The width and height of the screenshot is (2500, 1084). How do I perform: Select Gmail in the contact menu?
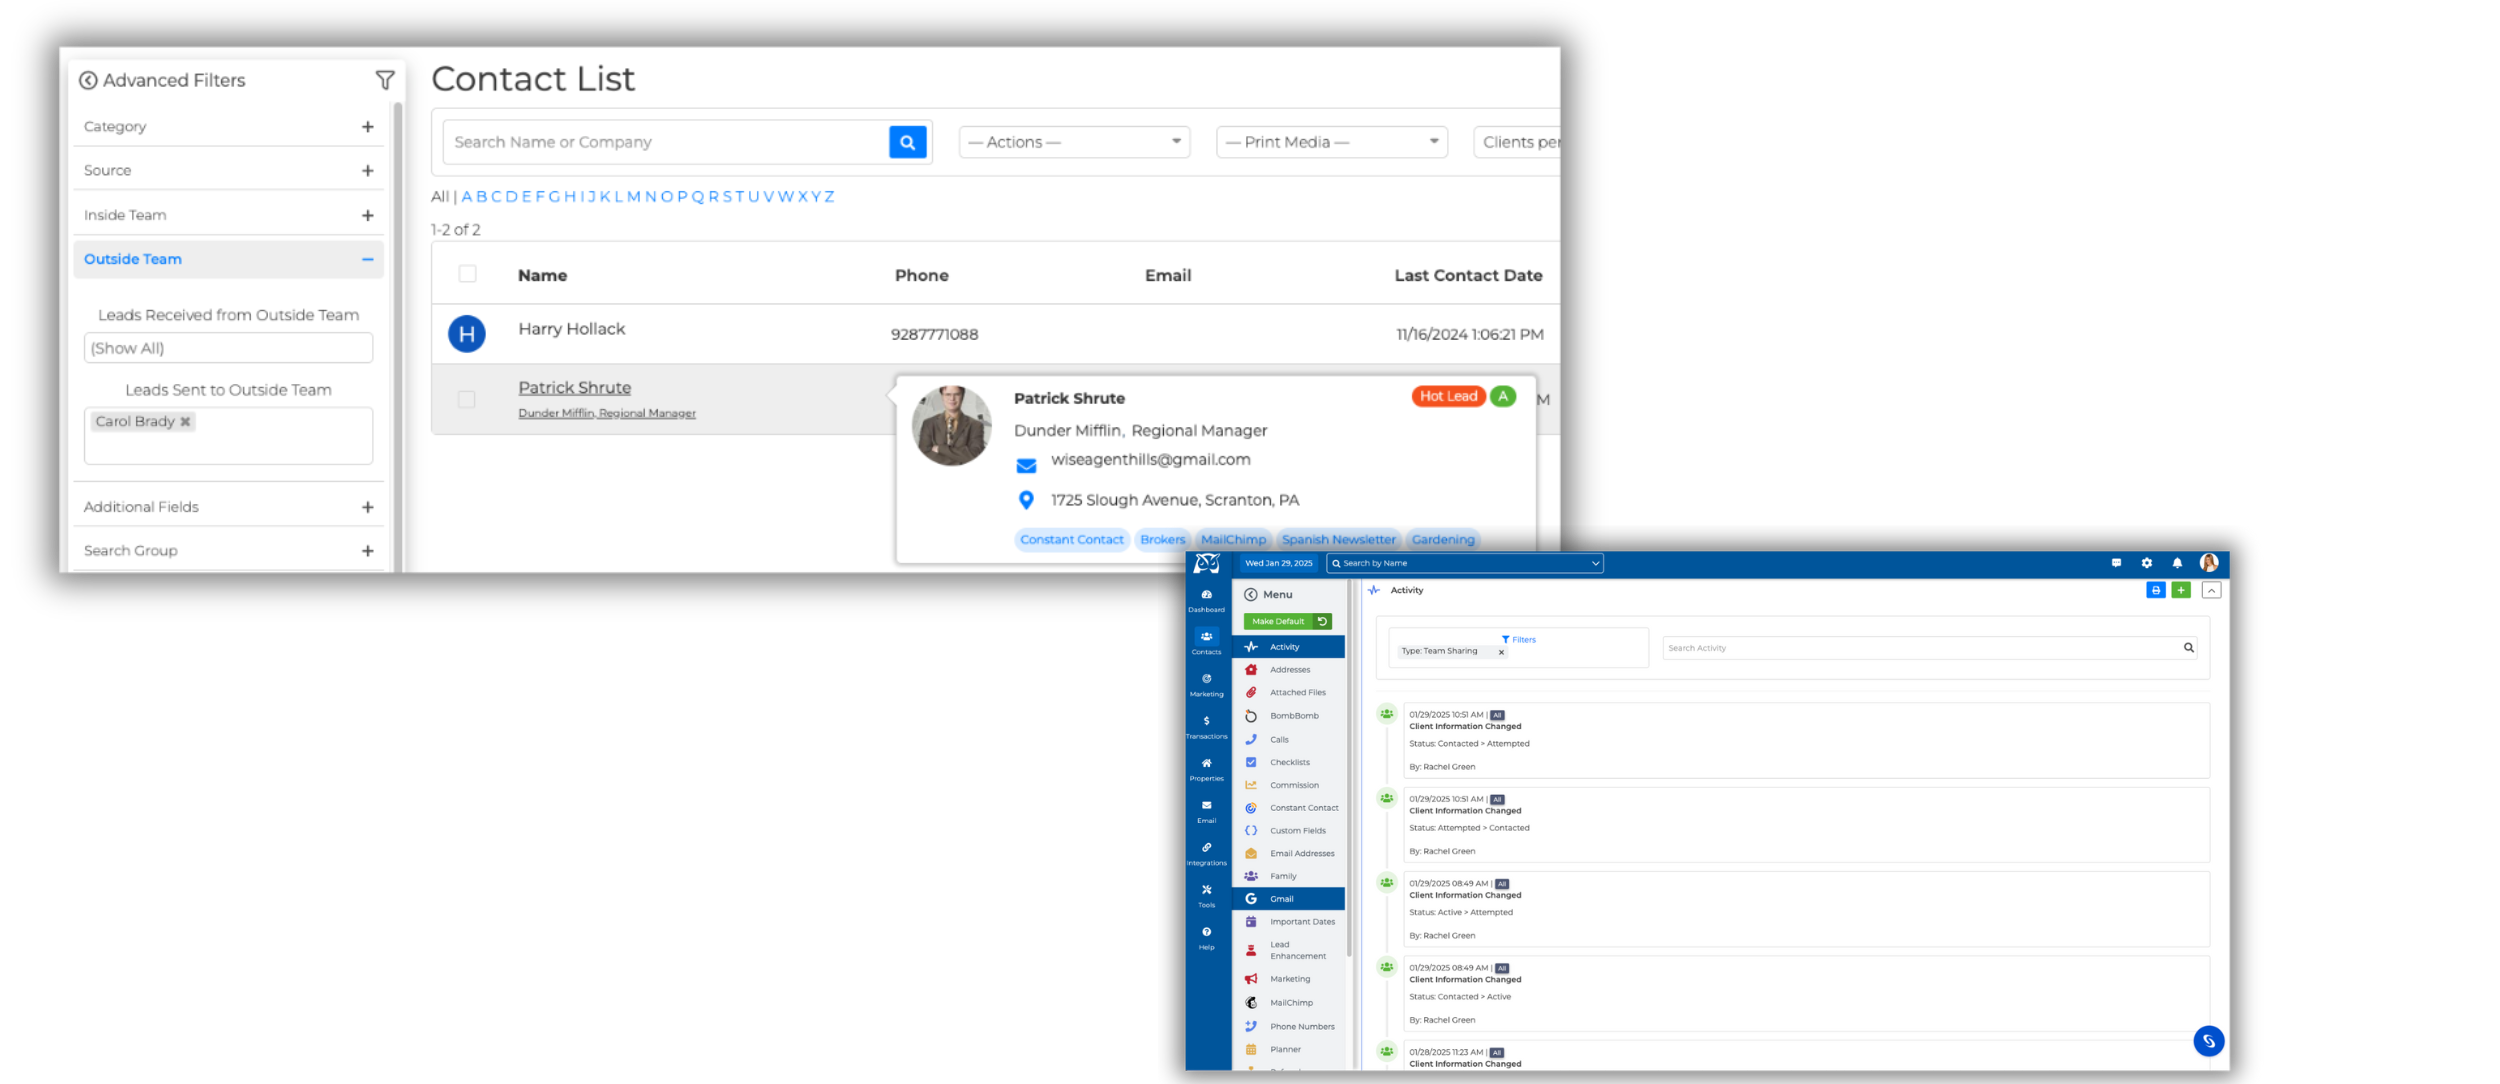point(1288,899)
